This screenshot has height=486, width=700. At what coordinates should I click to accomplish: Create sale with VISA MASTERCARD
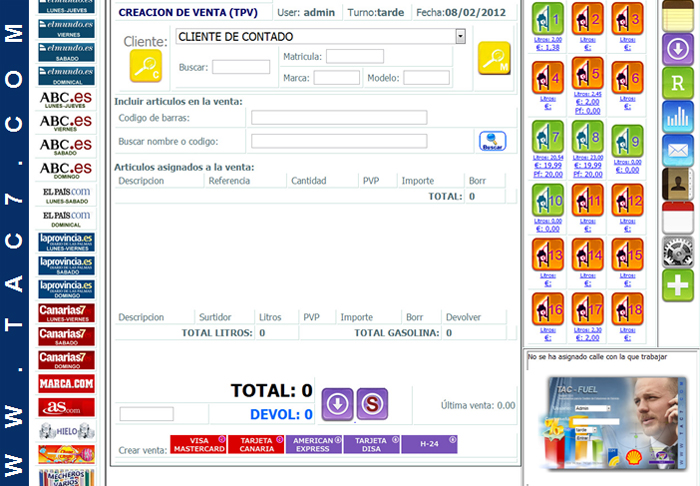pos(198,444)
